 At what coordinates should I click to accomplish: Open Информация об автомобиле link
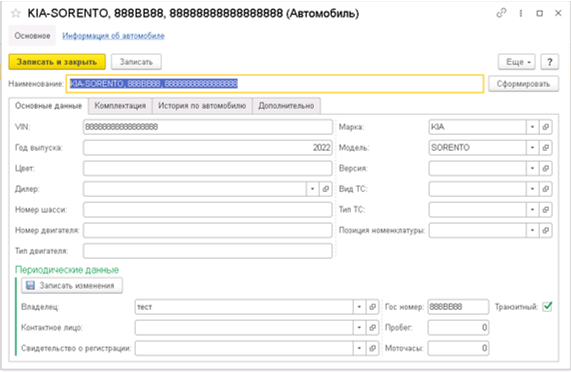tap(113, 36)
